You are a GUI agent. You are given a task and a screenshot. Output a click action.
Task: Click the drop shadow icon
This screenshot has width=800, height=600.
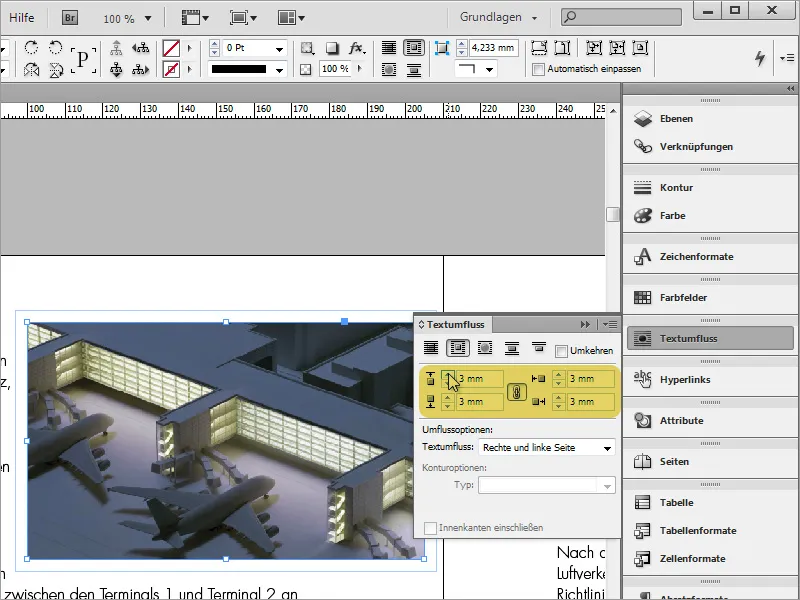pyautogui.click(x=332, y=48)
